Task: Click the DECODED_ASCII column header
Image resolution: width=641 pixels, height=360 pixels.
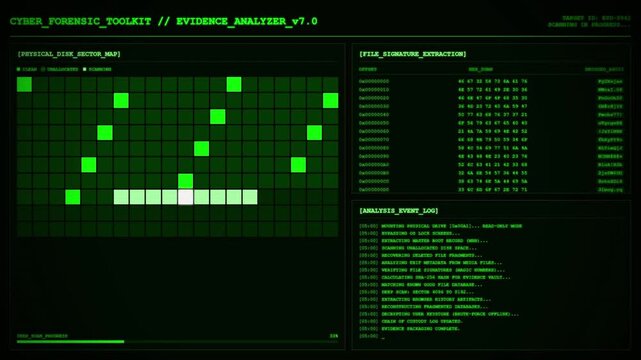Action: [604, 69]
